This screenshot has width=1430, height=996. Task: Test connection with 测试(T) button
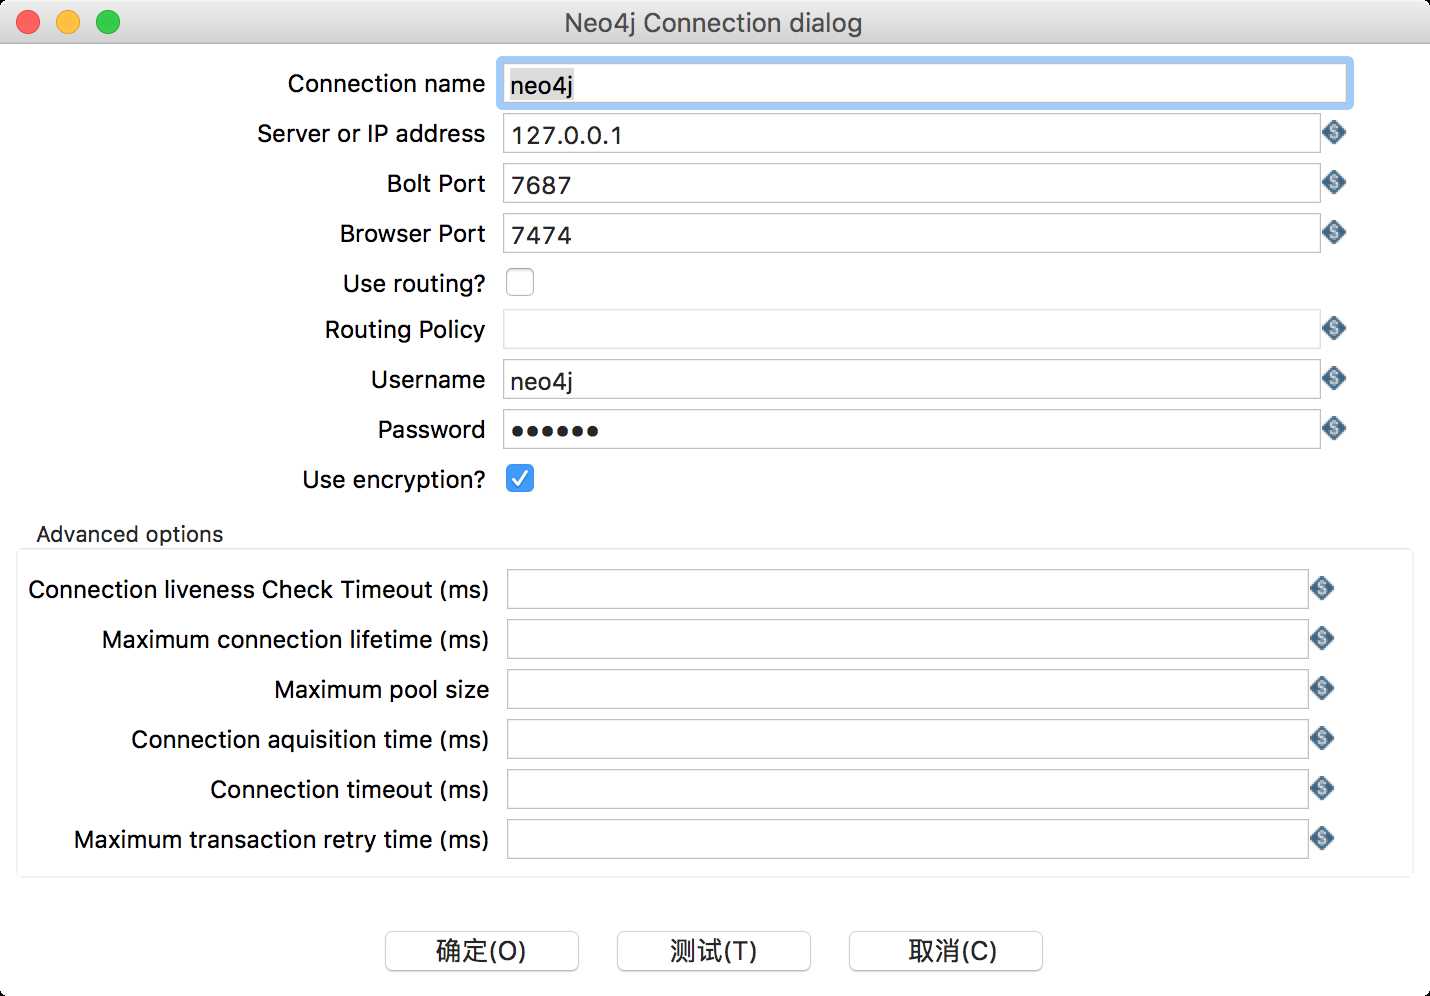(713, 951)
